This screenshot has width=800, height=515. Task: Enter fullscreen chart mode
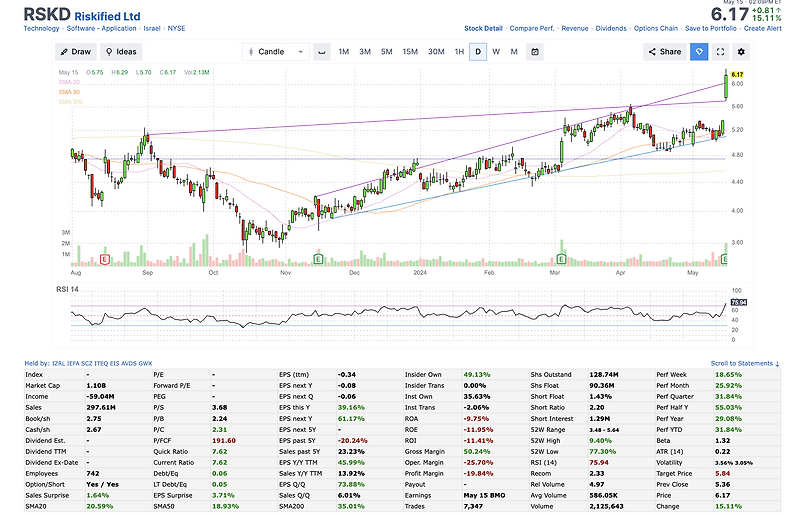(x=720, y=52)
